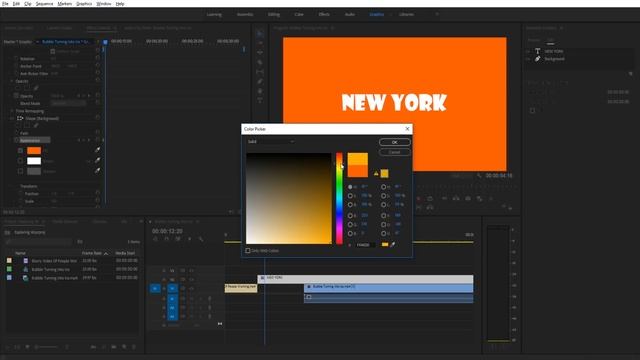Switch to the Assembly workspace tab
640x360 pixels.
pos(245,14)
